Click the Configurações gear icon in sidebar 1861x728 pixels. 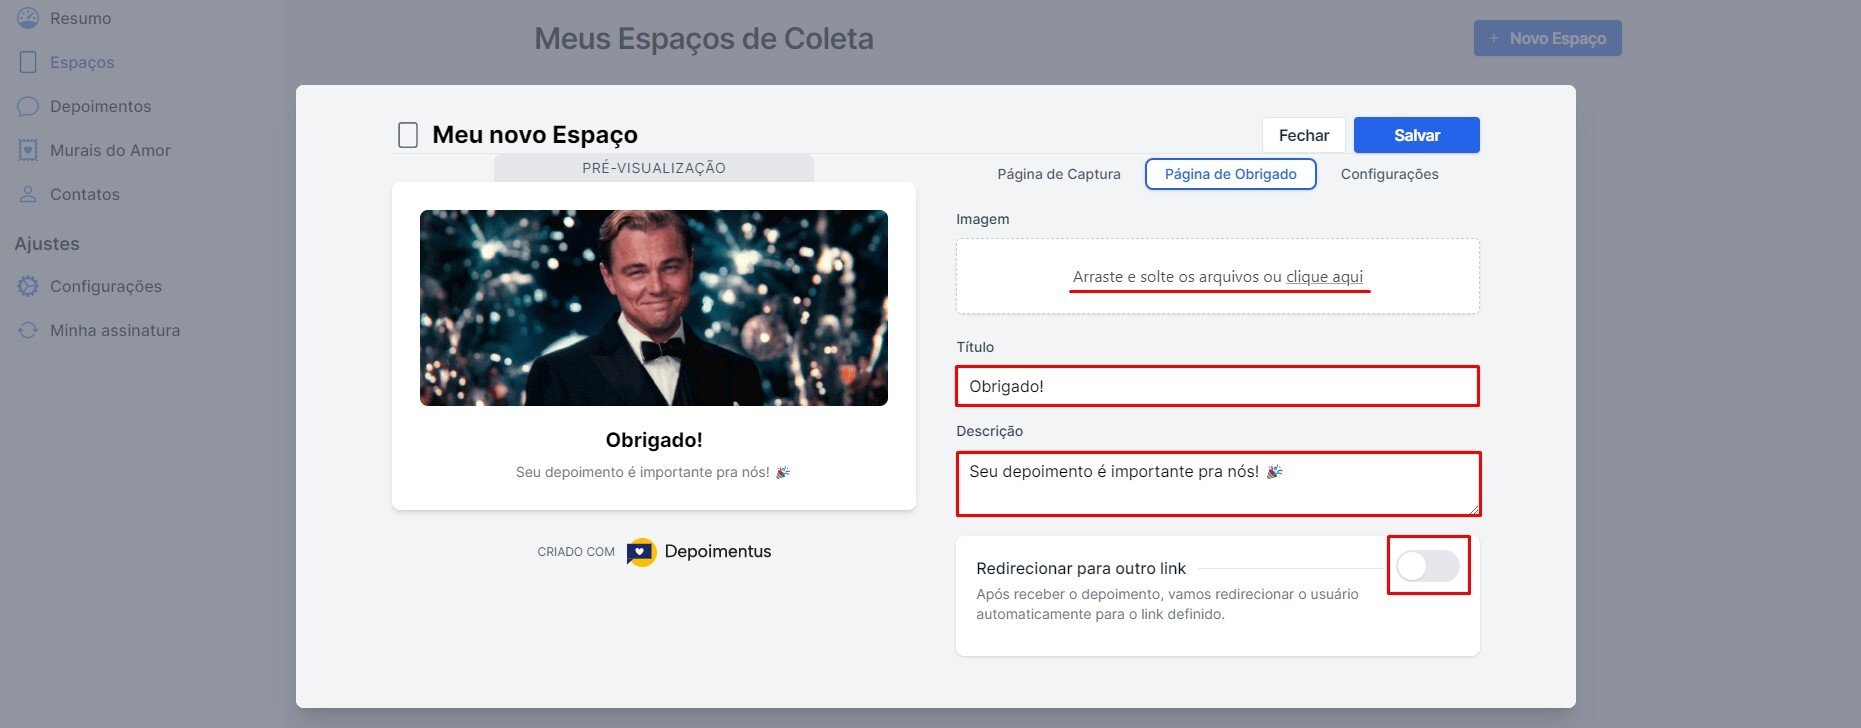click(28, 286)
